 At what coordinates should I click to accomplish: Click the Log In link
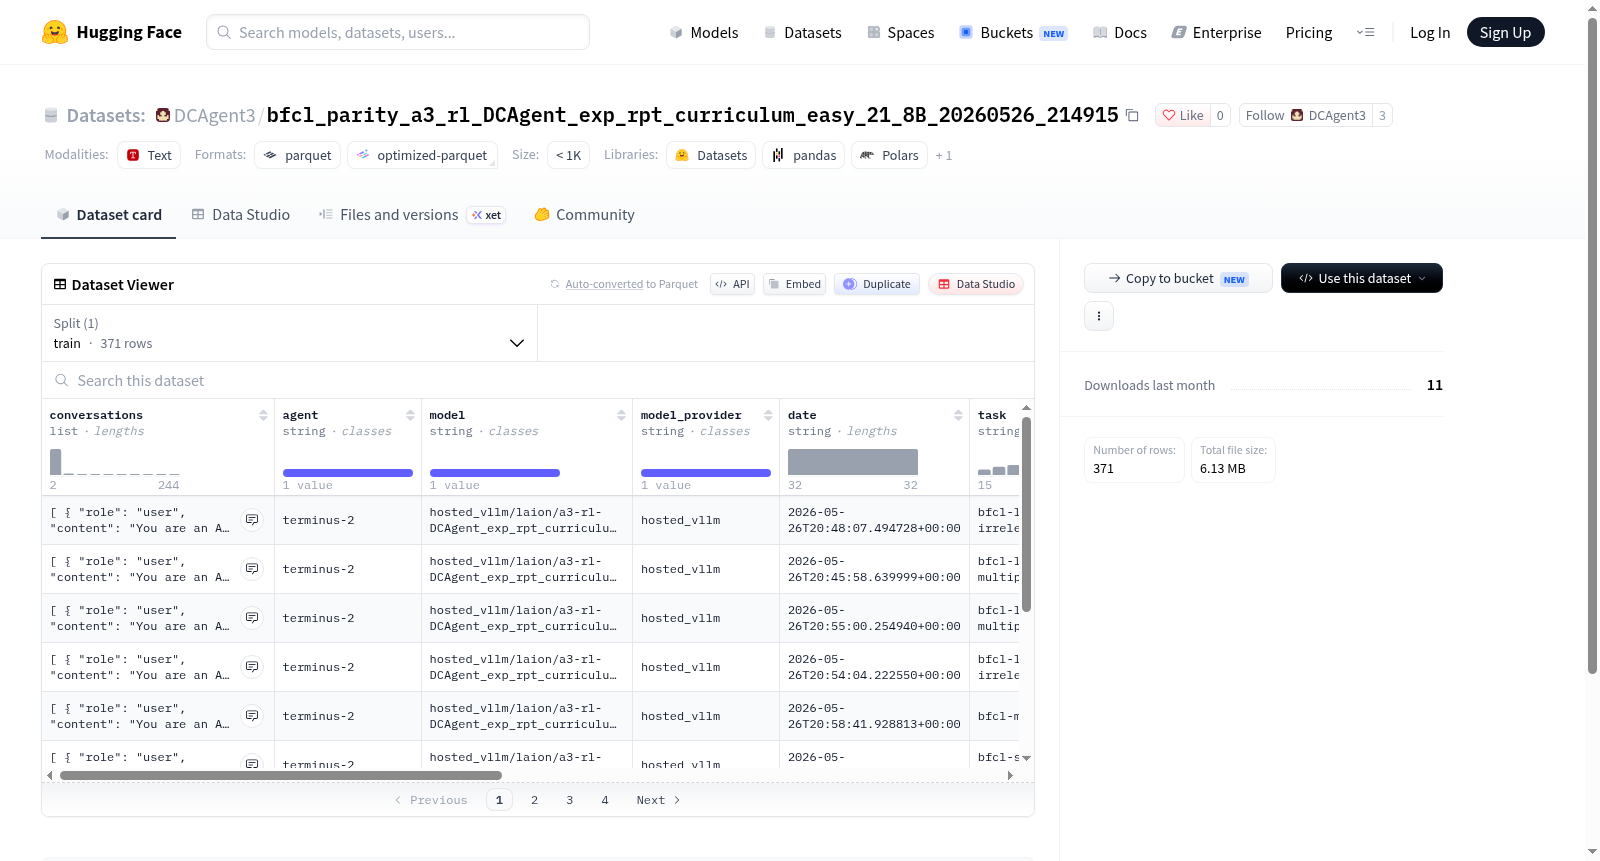(x=1430, y=32)
